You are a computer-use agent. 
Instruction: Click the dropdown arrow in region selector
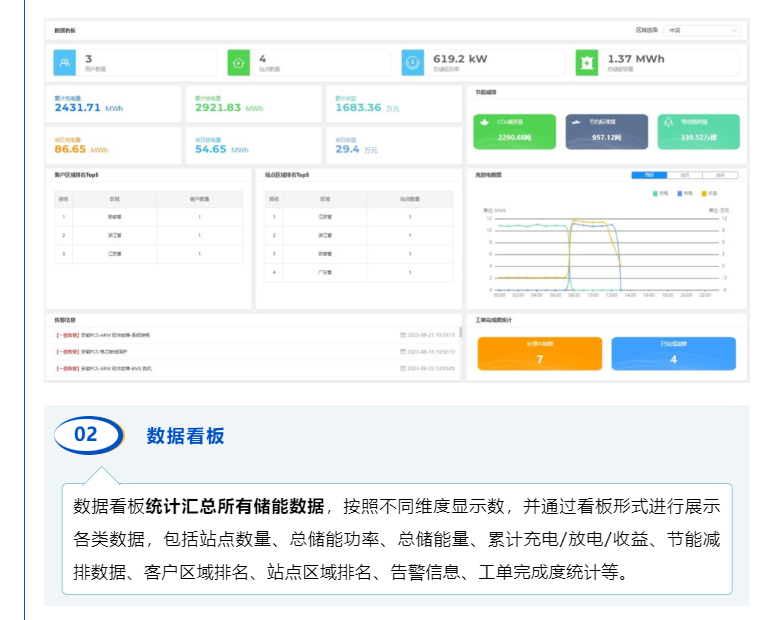[x=735, y=31]
